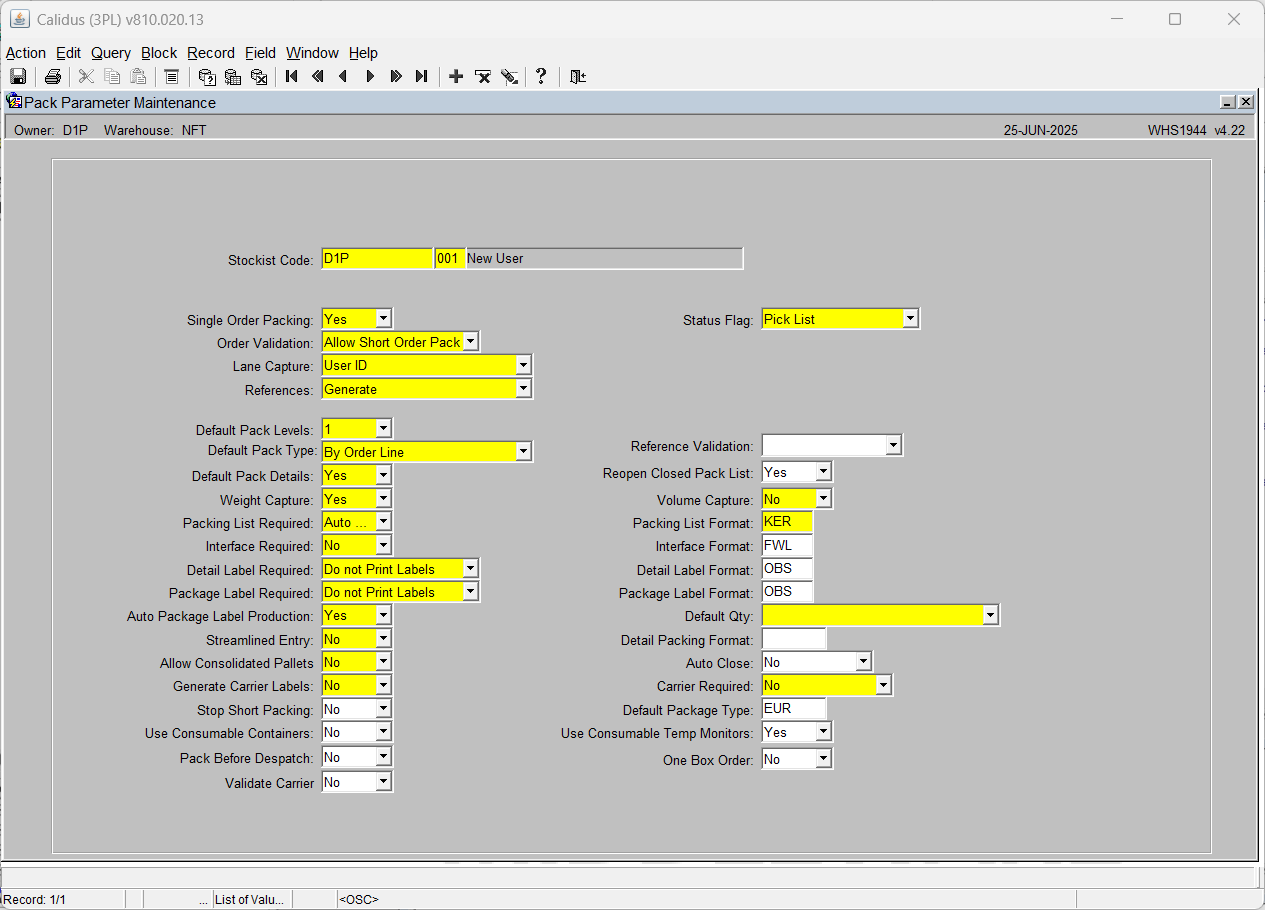
Task: Go to first record using toolbar arrow
Action: tap(292, 77)
